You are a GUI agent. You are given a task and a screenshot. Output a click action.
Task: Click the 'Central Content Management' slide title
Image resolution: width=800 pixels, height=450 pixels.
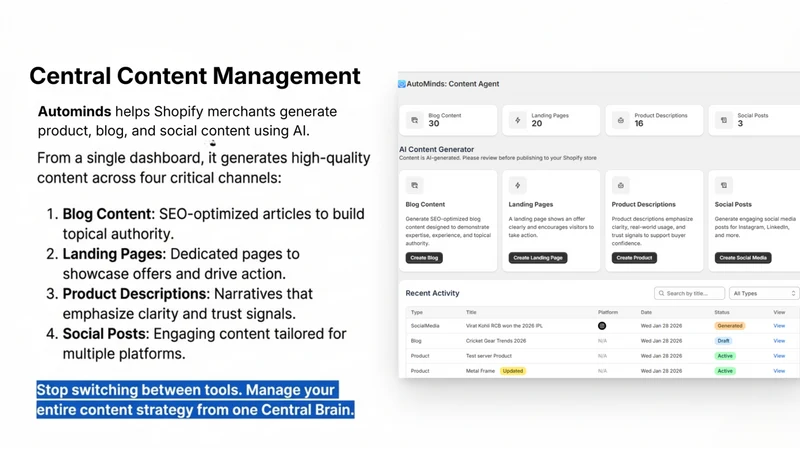pyautogui.click(x=195, y=76)
